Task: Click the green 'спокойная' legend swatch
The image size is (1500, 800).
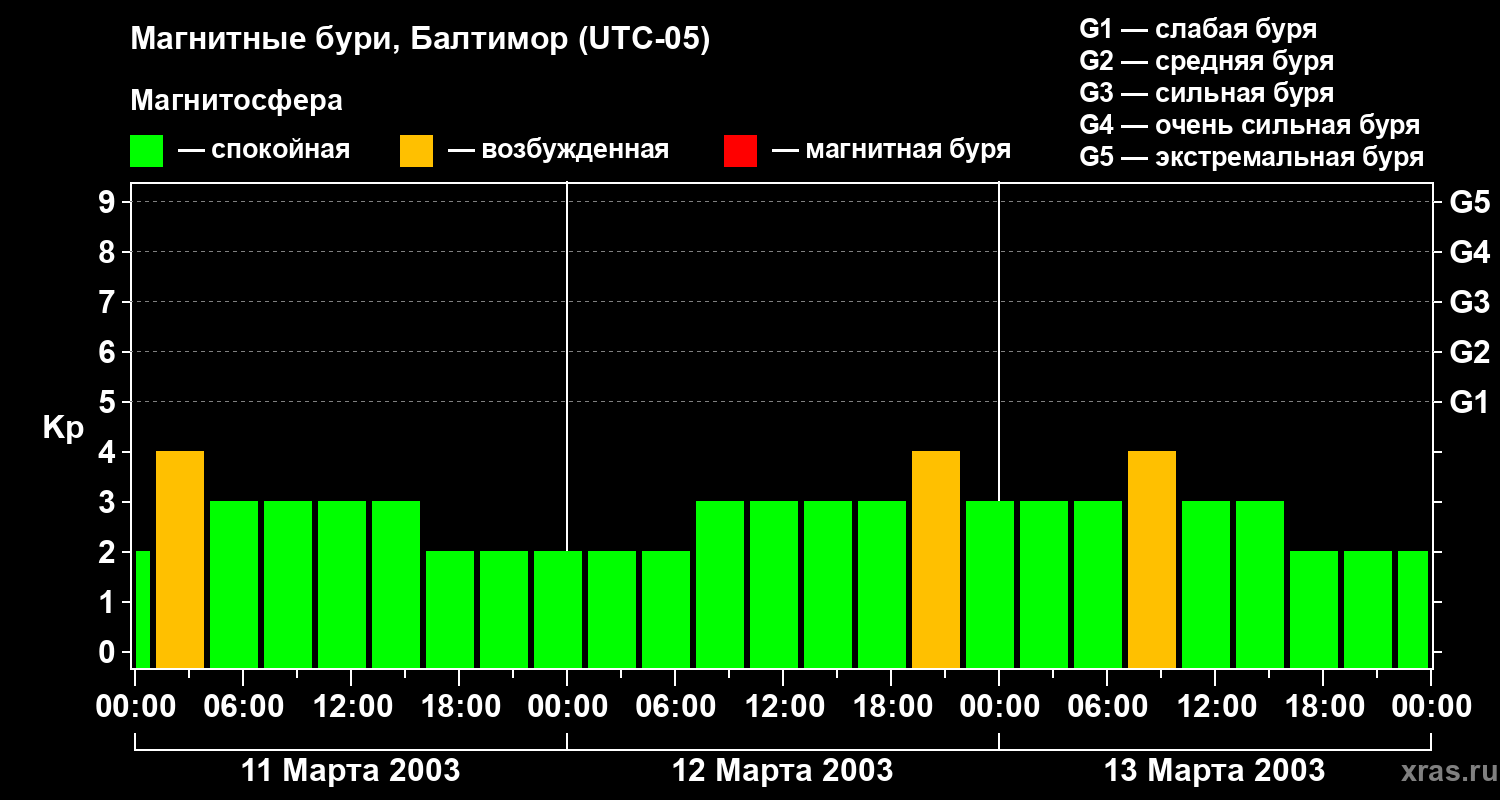Action: pos(146,151)
